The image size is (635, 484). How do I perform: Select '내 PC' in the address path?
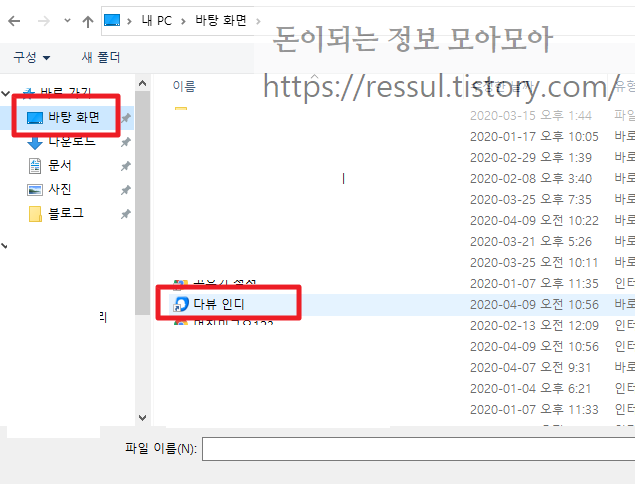click(156, 20)
